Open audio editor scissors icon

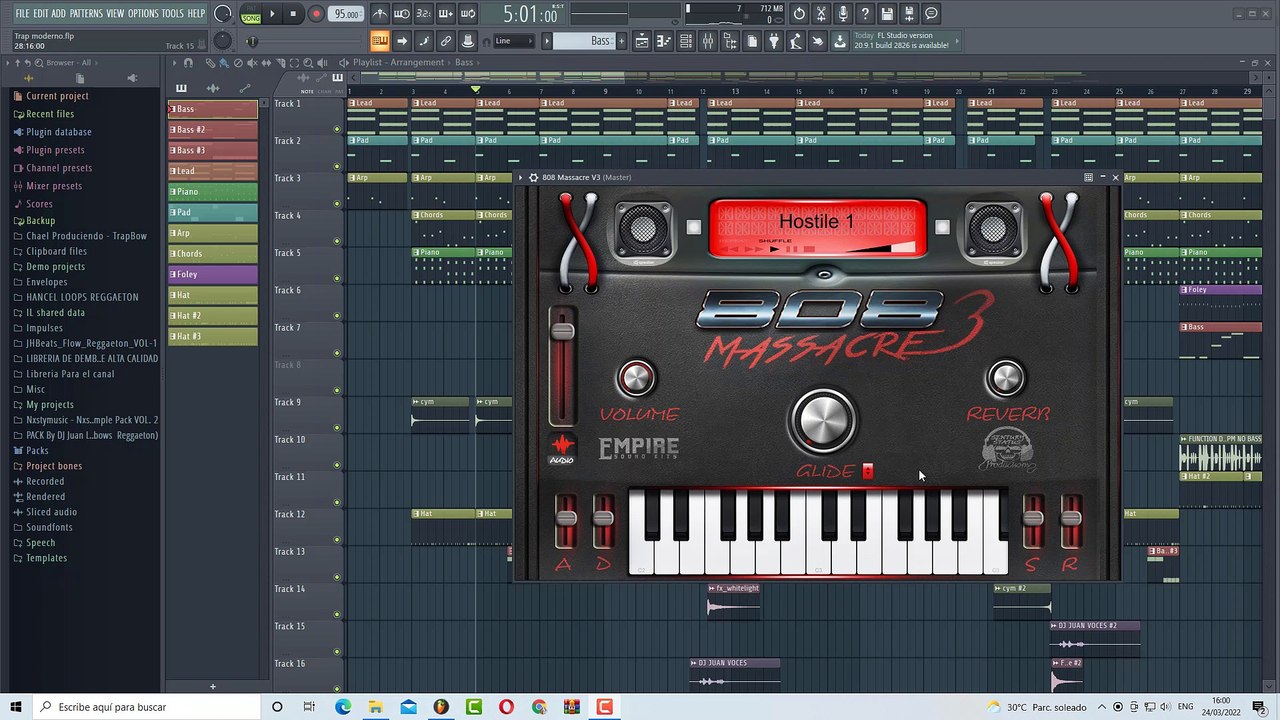point(821,14)
